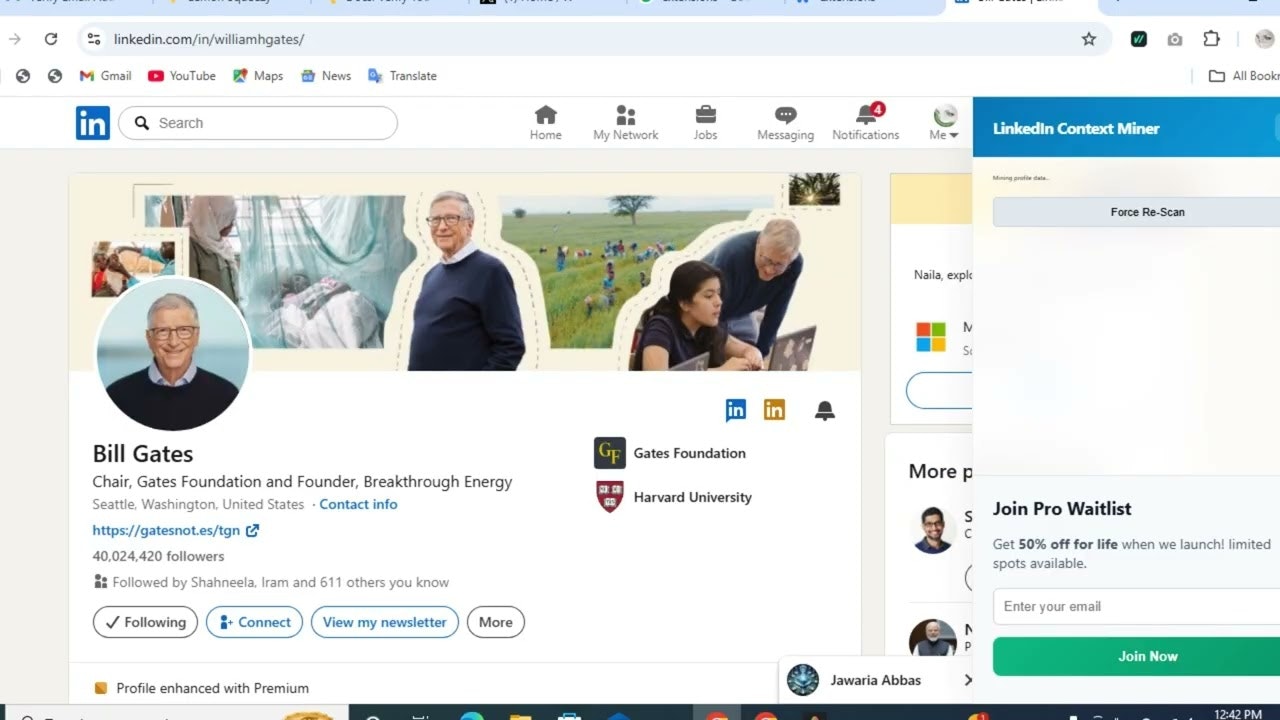Click the Force Re-Scan button
The image size is (1280, 720).
(x=1146, y=212)
